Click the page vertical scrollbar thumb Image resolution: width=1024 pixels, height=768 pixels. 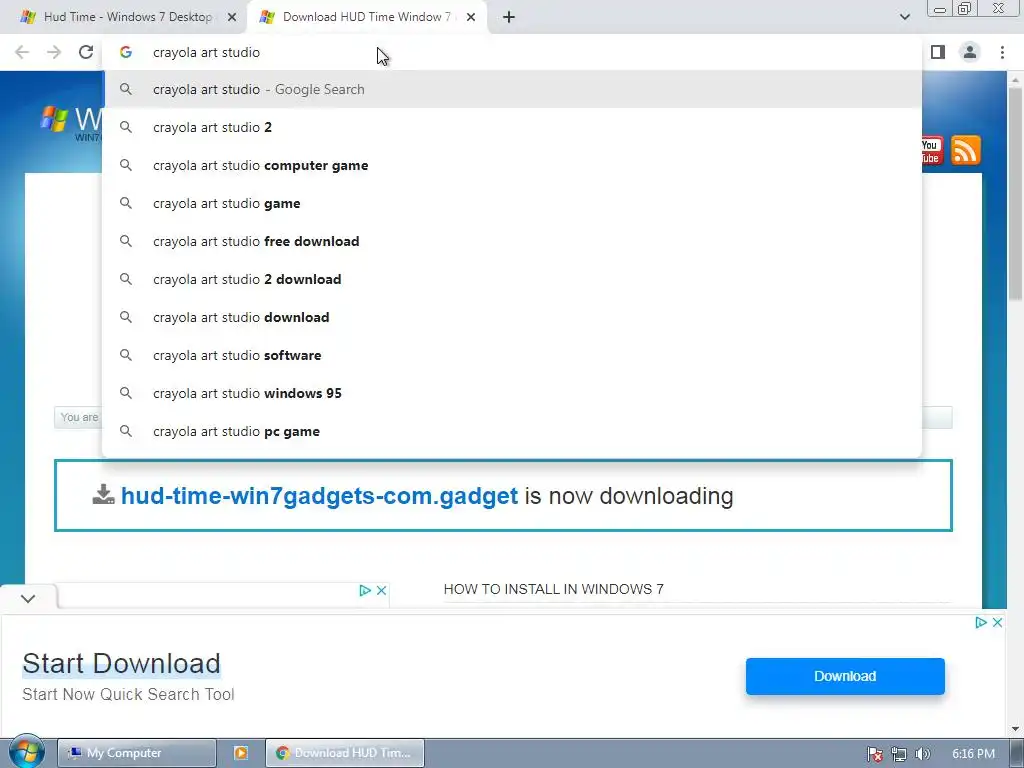(1015, 193)
